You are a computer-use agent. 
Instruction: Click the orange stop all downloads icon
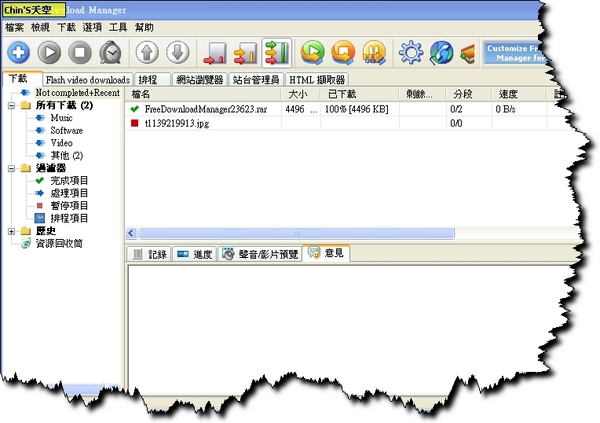343,52
